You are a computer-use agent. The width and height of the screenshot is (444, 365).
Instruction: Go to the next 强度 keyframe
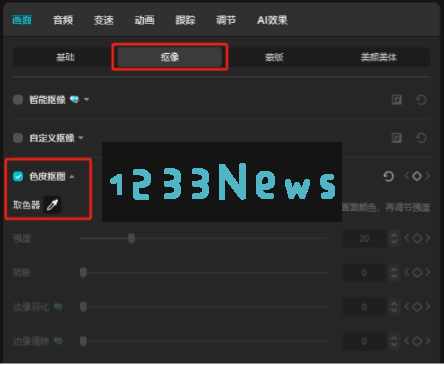(427, 238)
